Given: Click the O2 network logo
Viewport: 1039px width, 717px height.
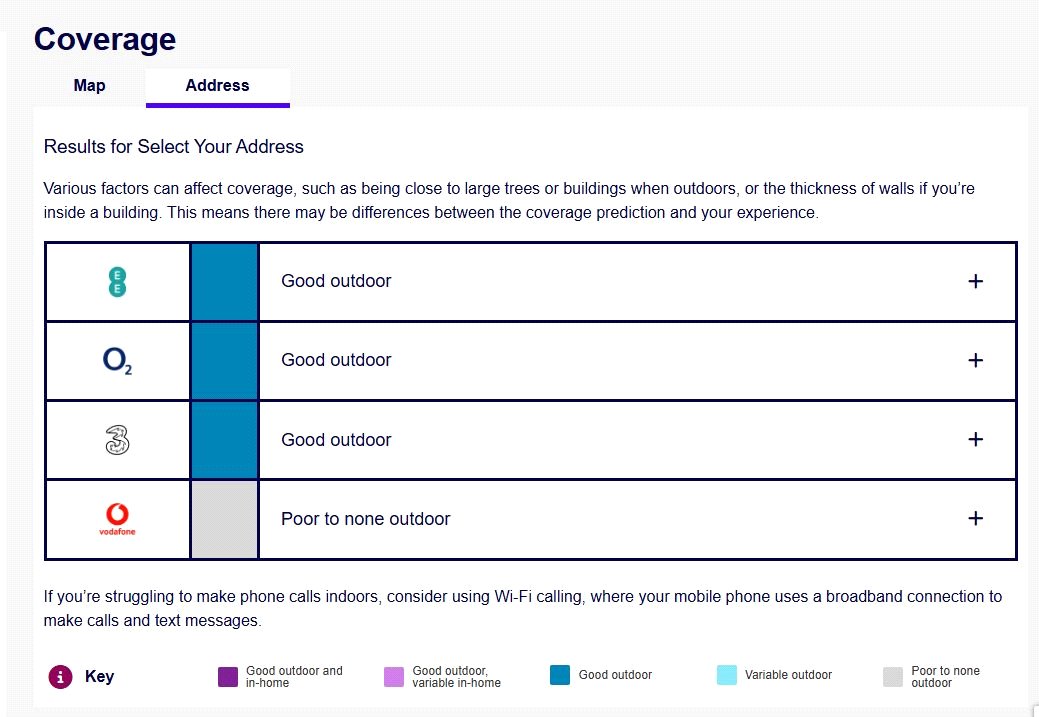Looking at the screenshot, I should click(x=118, y=361).
